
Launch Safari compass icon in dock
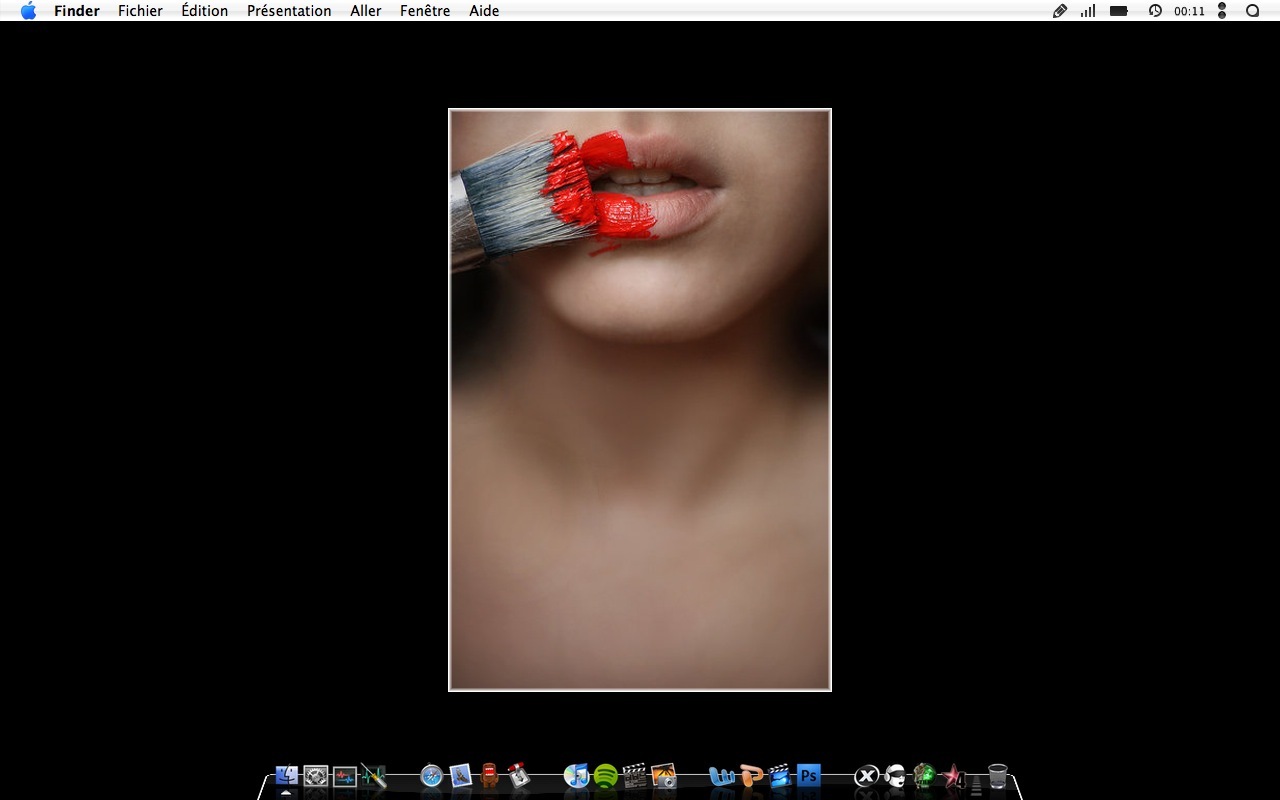(x=432, y=776)
